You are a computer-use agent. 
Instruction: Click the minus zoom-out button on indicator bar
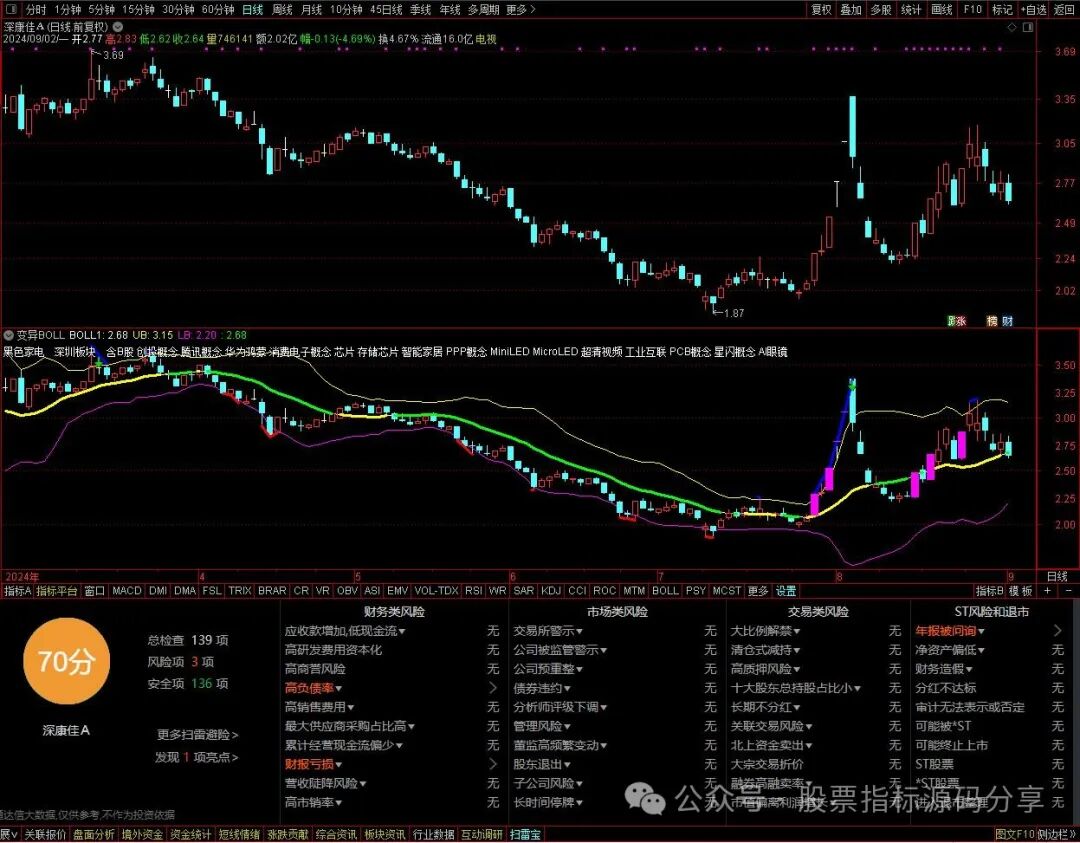1069,590
